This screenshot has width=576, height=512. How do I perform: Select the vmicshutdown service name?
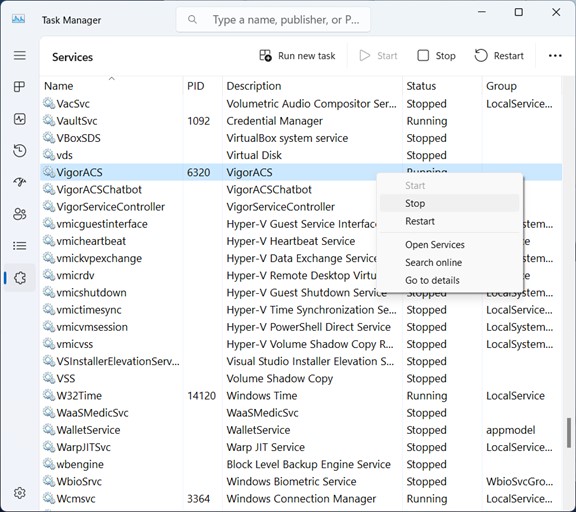click(91, 292)
